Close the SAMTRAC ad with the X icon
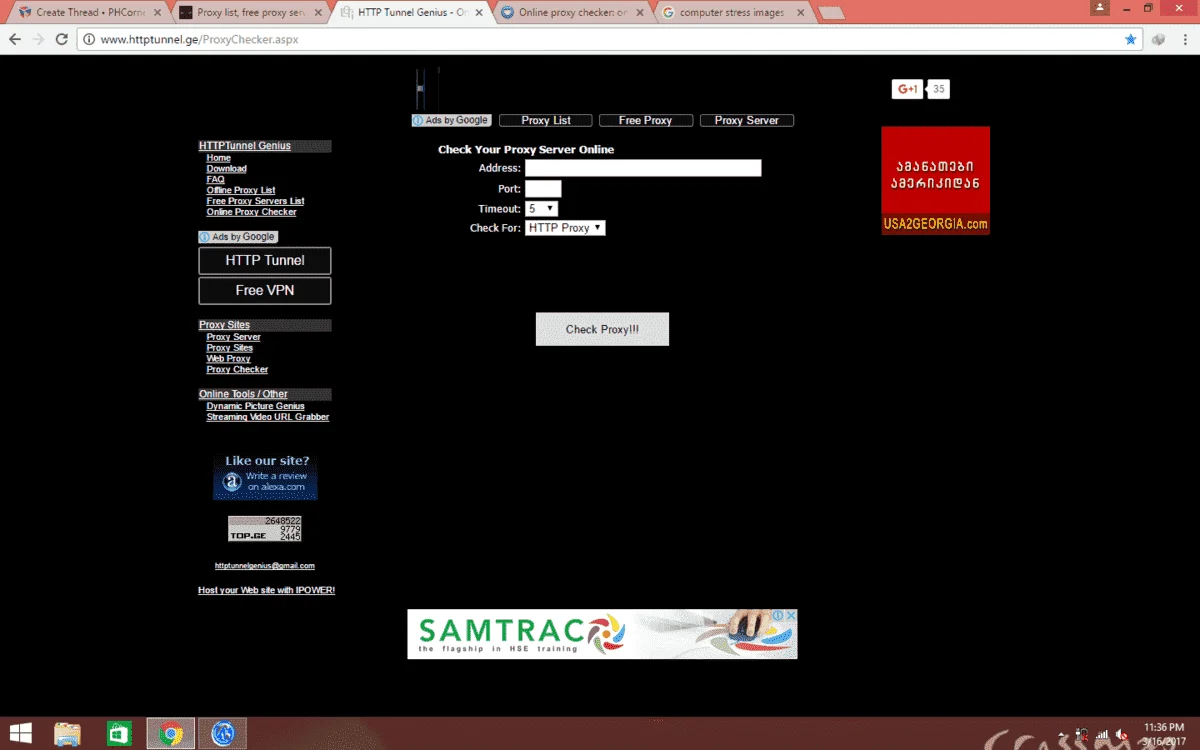The width and height of the screenshot is (1200, 750). [790, 616]
